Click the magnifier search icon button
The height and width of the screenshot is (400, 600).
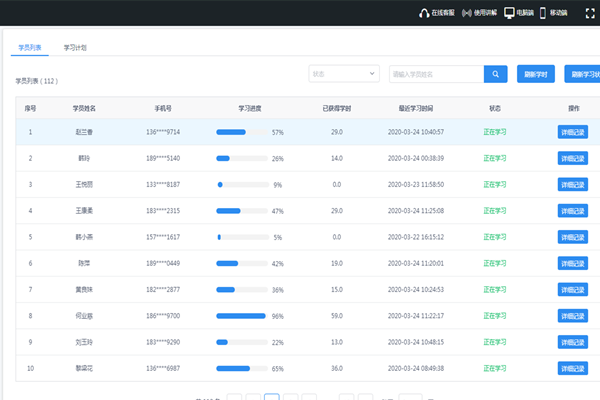[496, 74]
